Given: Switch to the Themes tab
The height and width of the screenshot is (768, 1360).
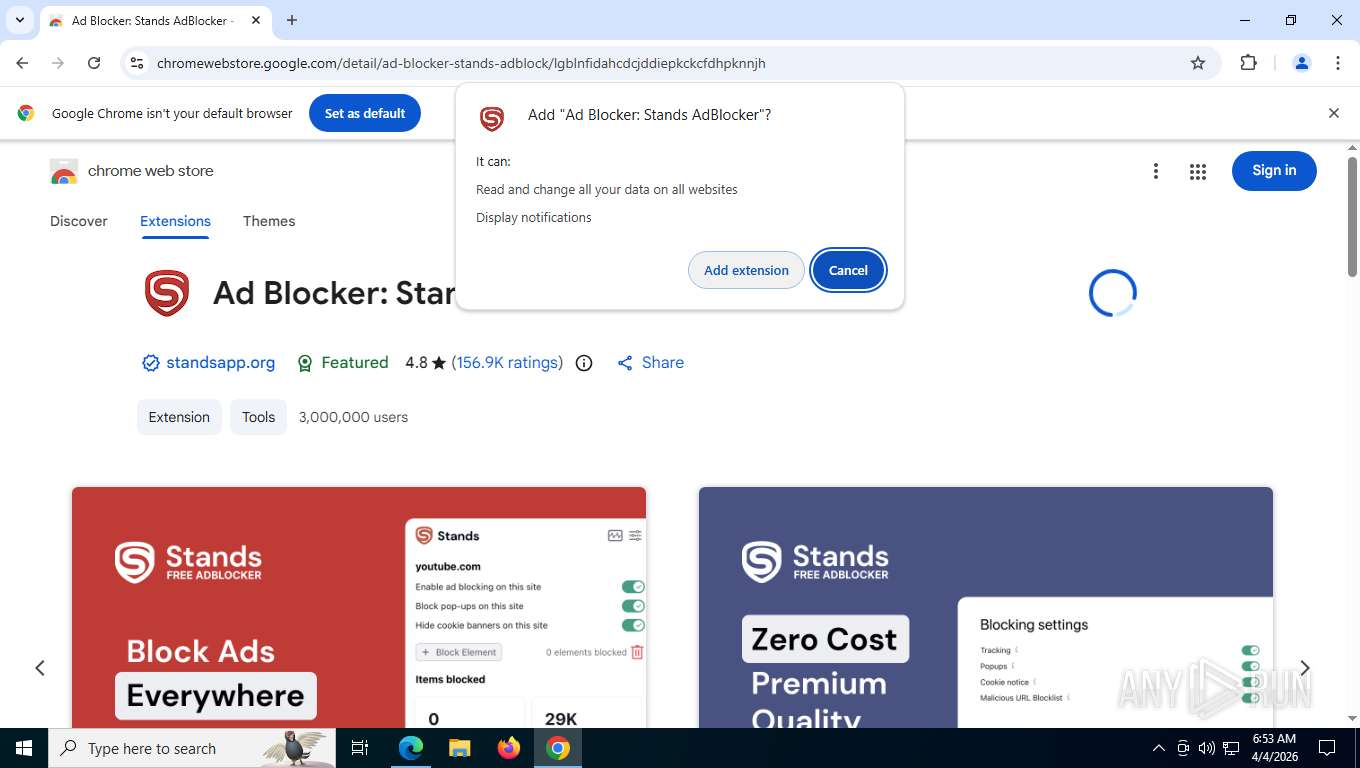Looking at the screenshot, I should coord(269,221).
